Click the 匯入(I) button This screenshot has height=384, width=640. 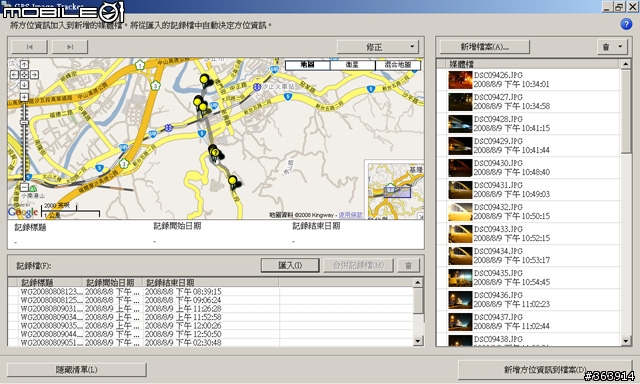[290, 266]
